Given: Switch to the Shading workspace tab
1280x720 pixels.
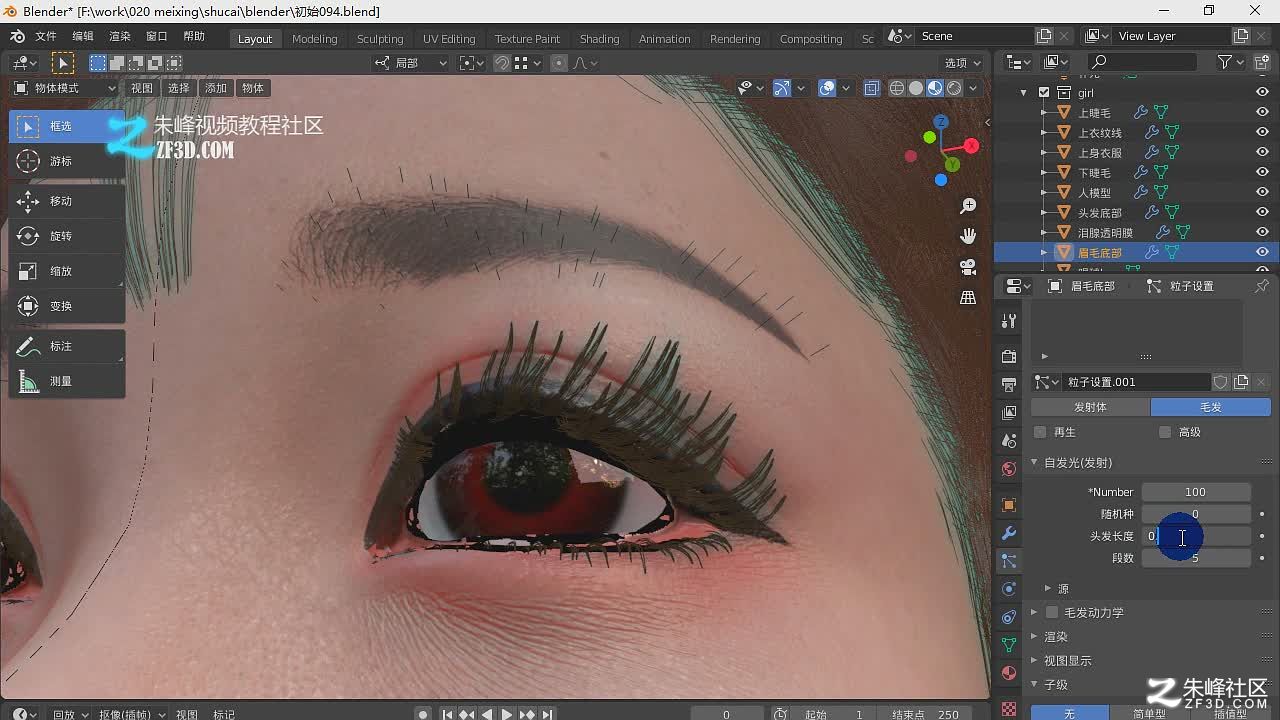Looking at the screenshot, I should tap(599, 39).
